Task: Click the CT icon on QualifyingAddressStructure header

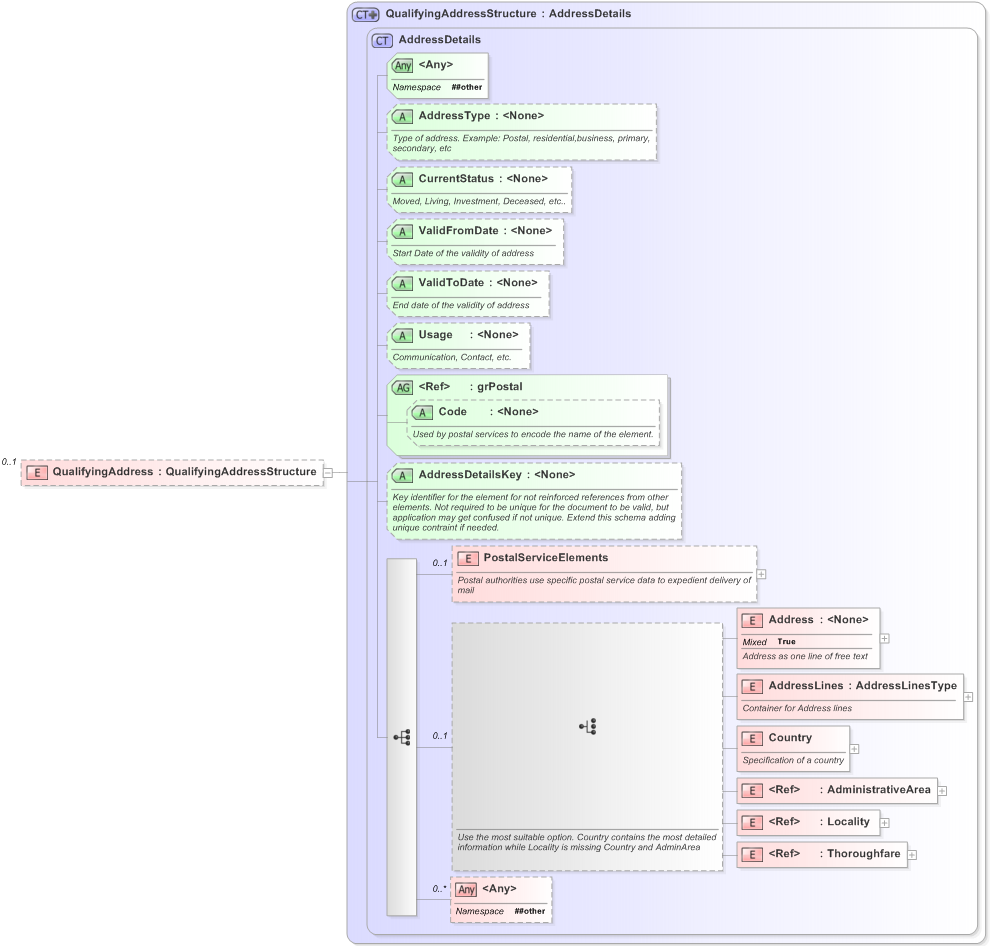Action: click(x=360, y=14)
